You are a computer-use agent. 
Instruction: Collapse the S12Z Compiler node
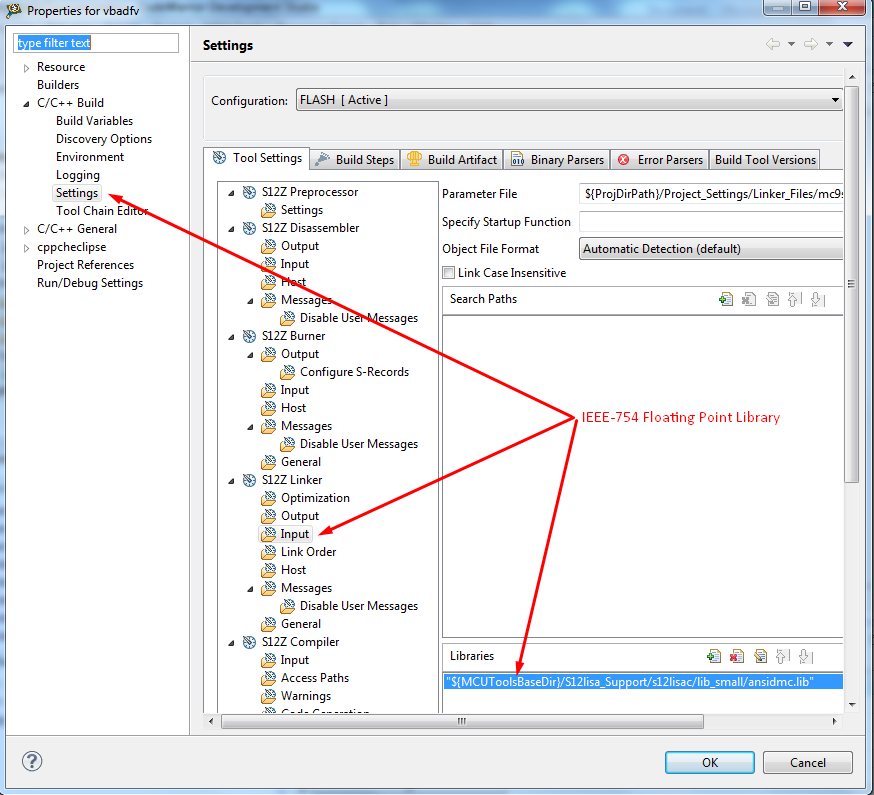click(x=231, y=643)
